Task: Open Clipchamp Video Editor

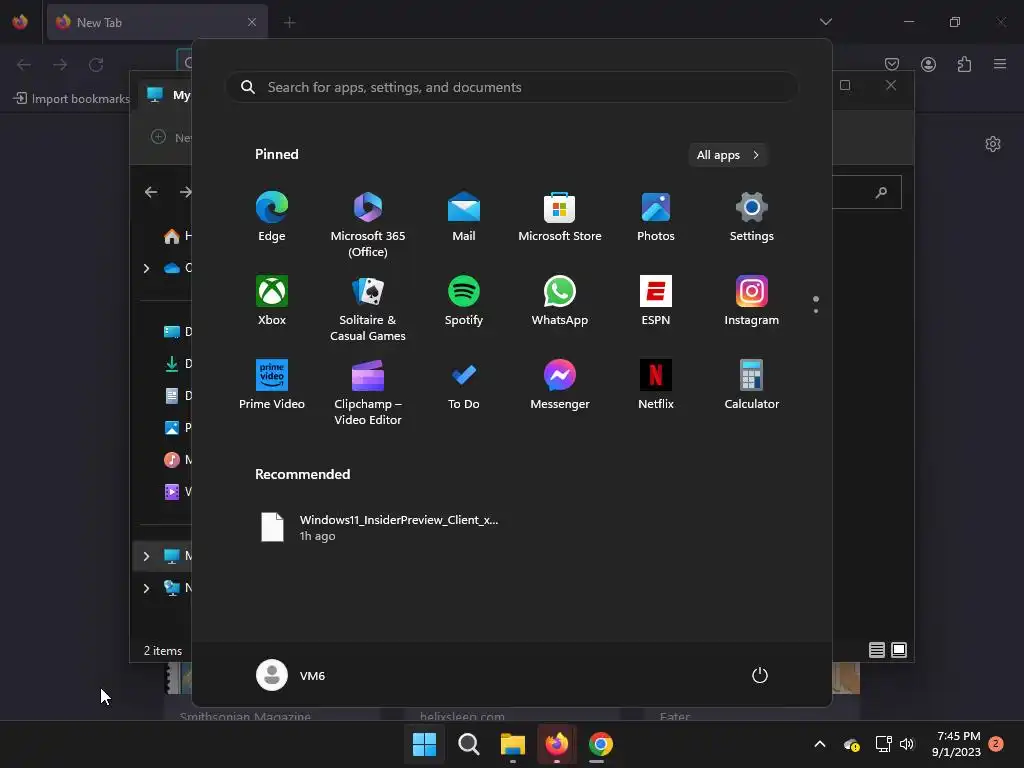Action: 368,393
